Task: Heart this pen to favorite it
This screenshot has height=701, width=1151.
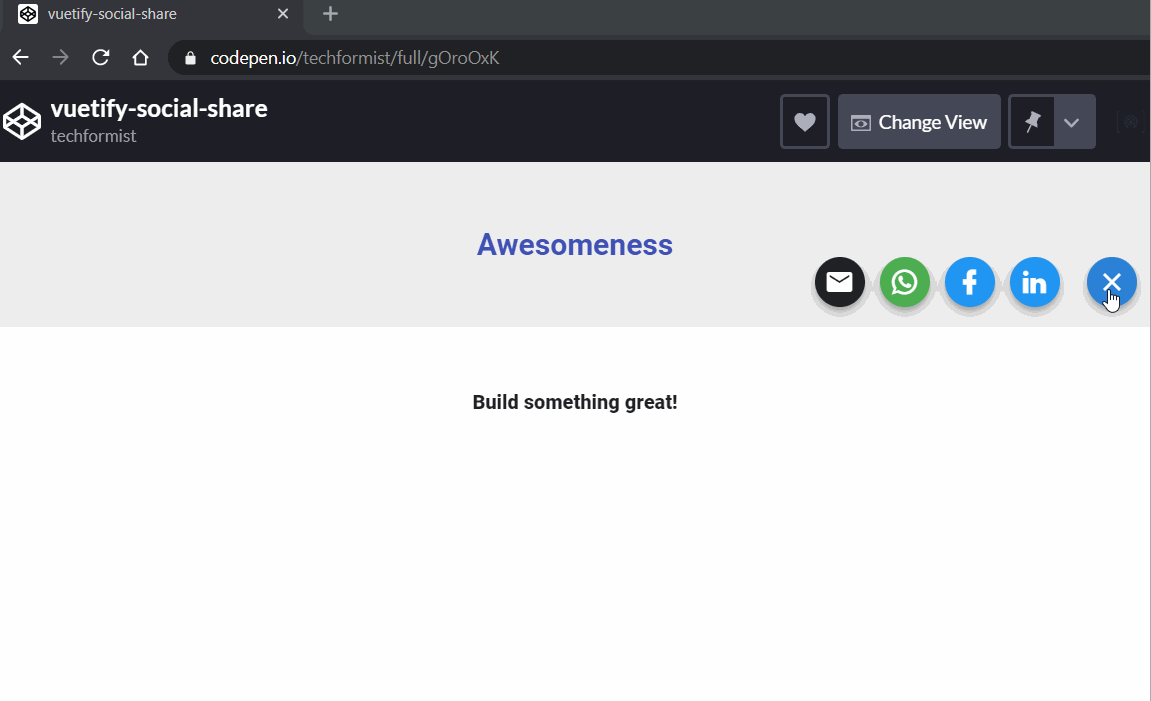Action: (804, 121)
